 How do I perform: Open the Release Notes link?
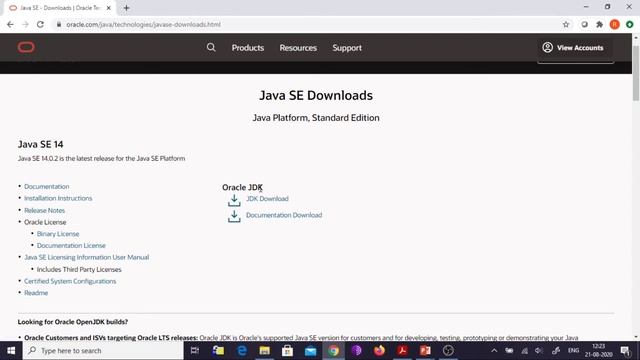coord(44,211)
